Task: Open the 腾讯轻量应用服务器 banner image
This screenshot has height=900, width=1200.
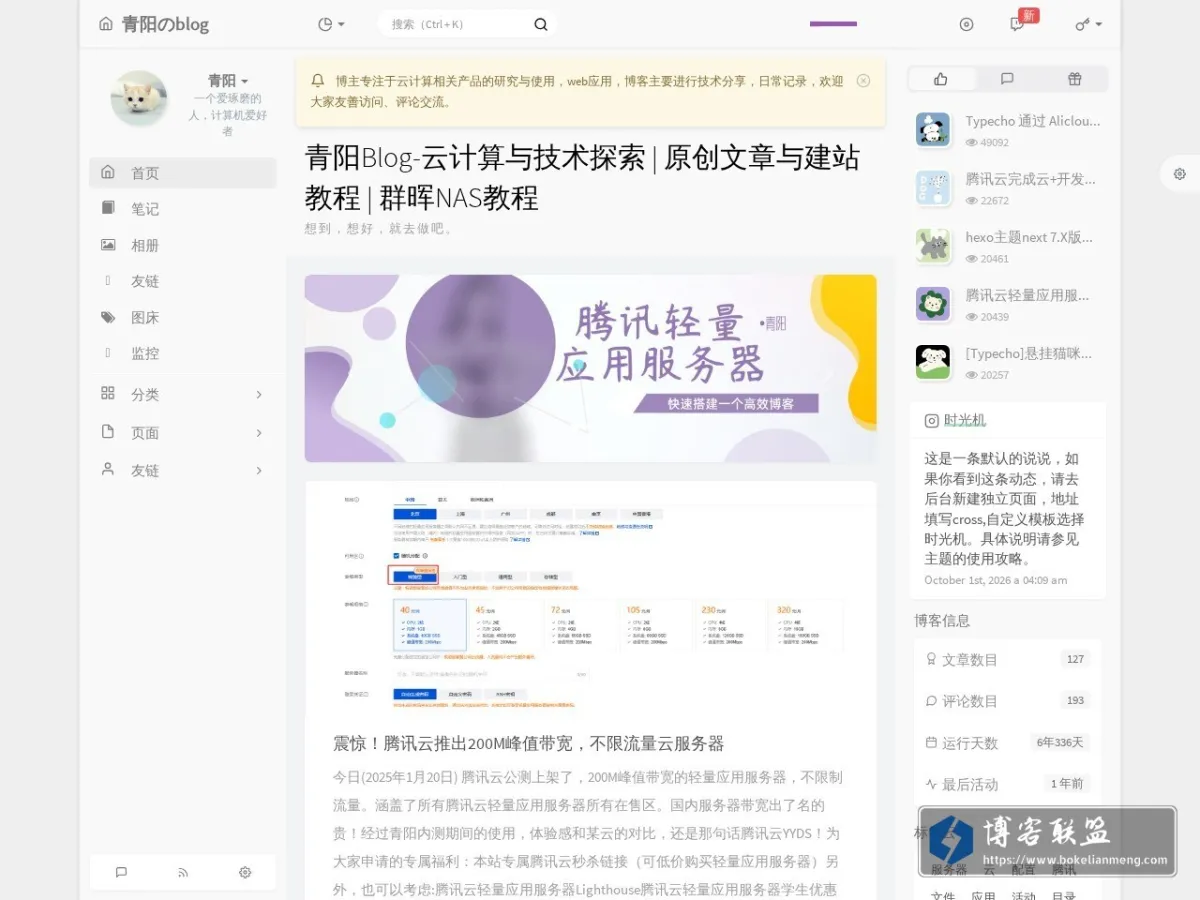Action: tap(590, 368)
